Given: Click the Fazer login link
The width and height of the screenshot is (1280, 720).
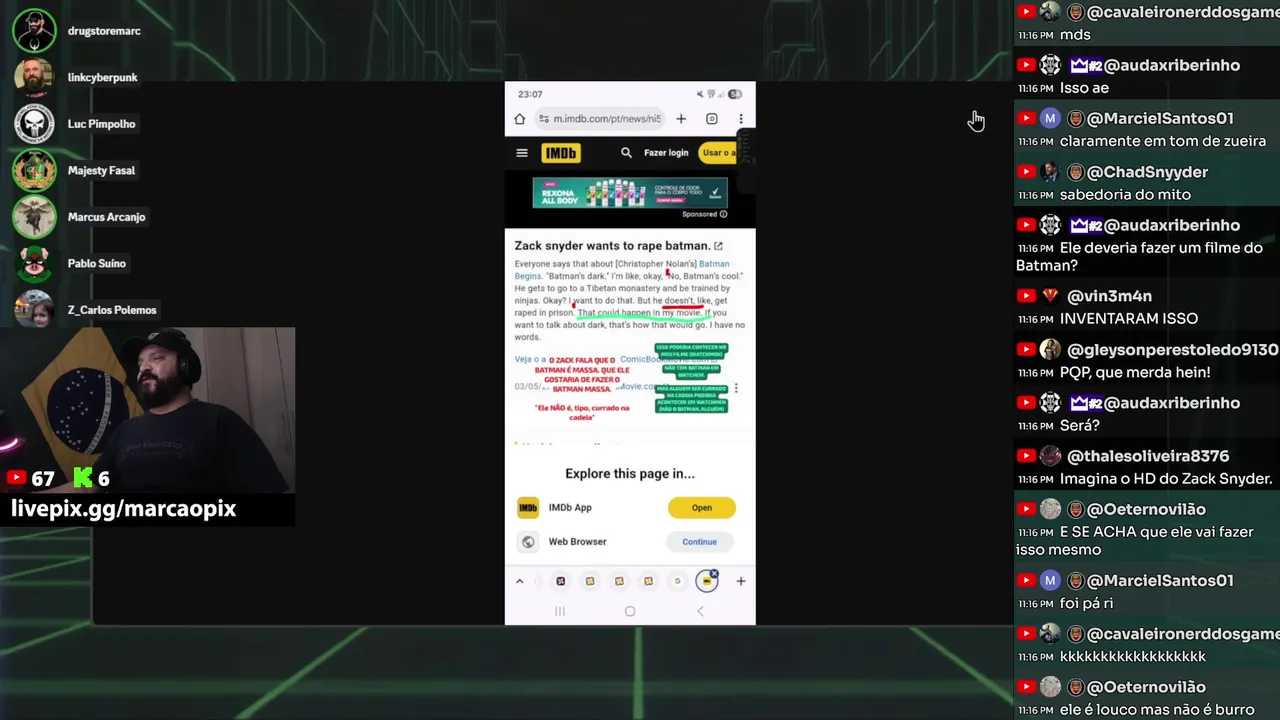Looking at the screenshot, I should (666, 153).
